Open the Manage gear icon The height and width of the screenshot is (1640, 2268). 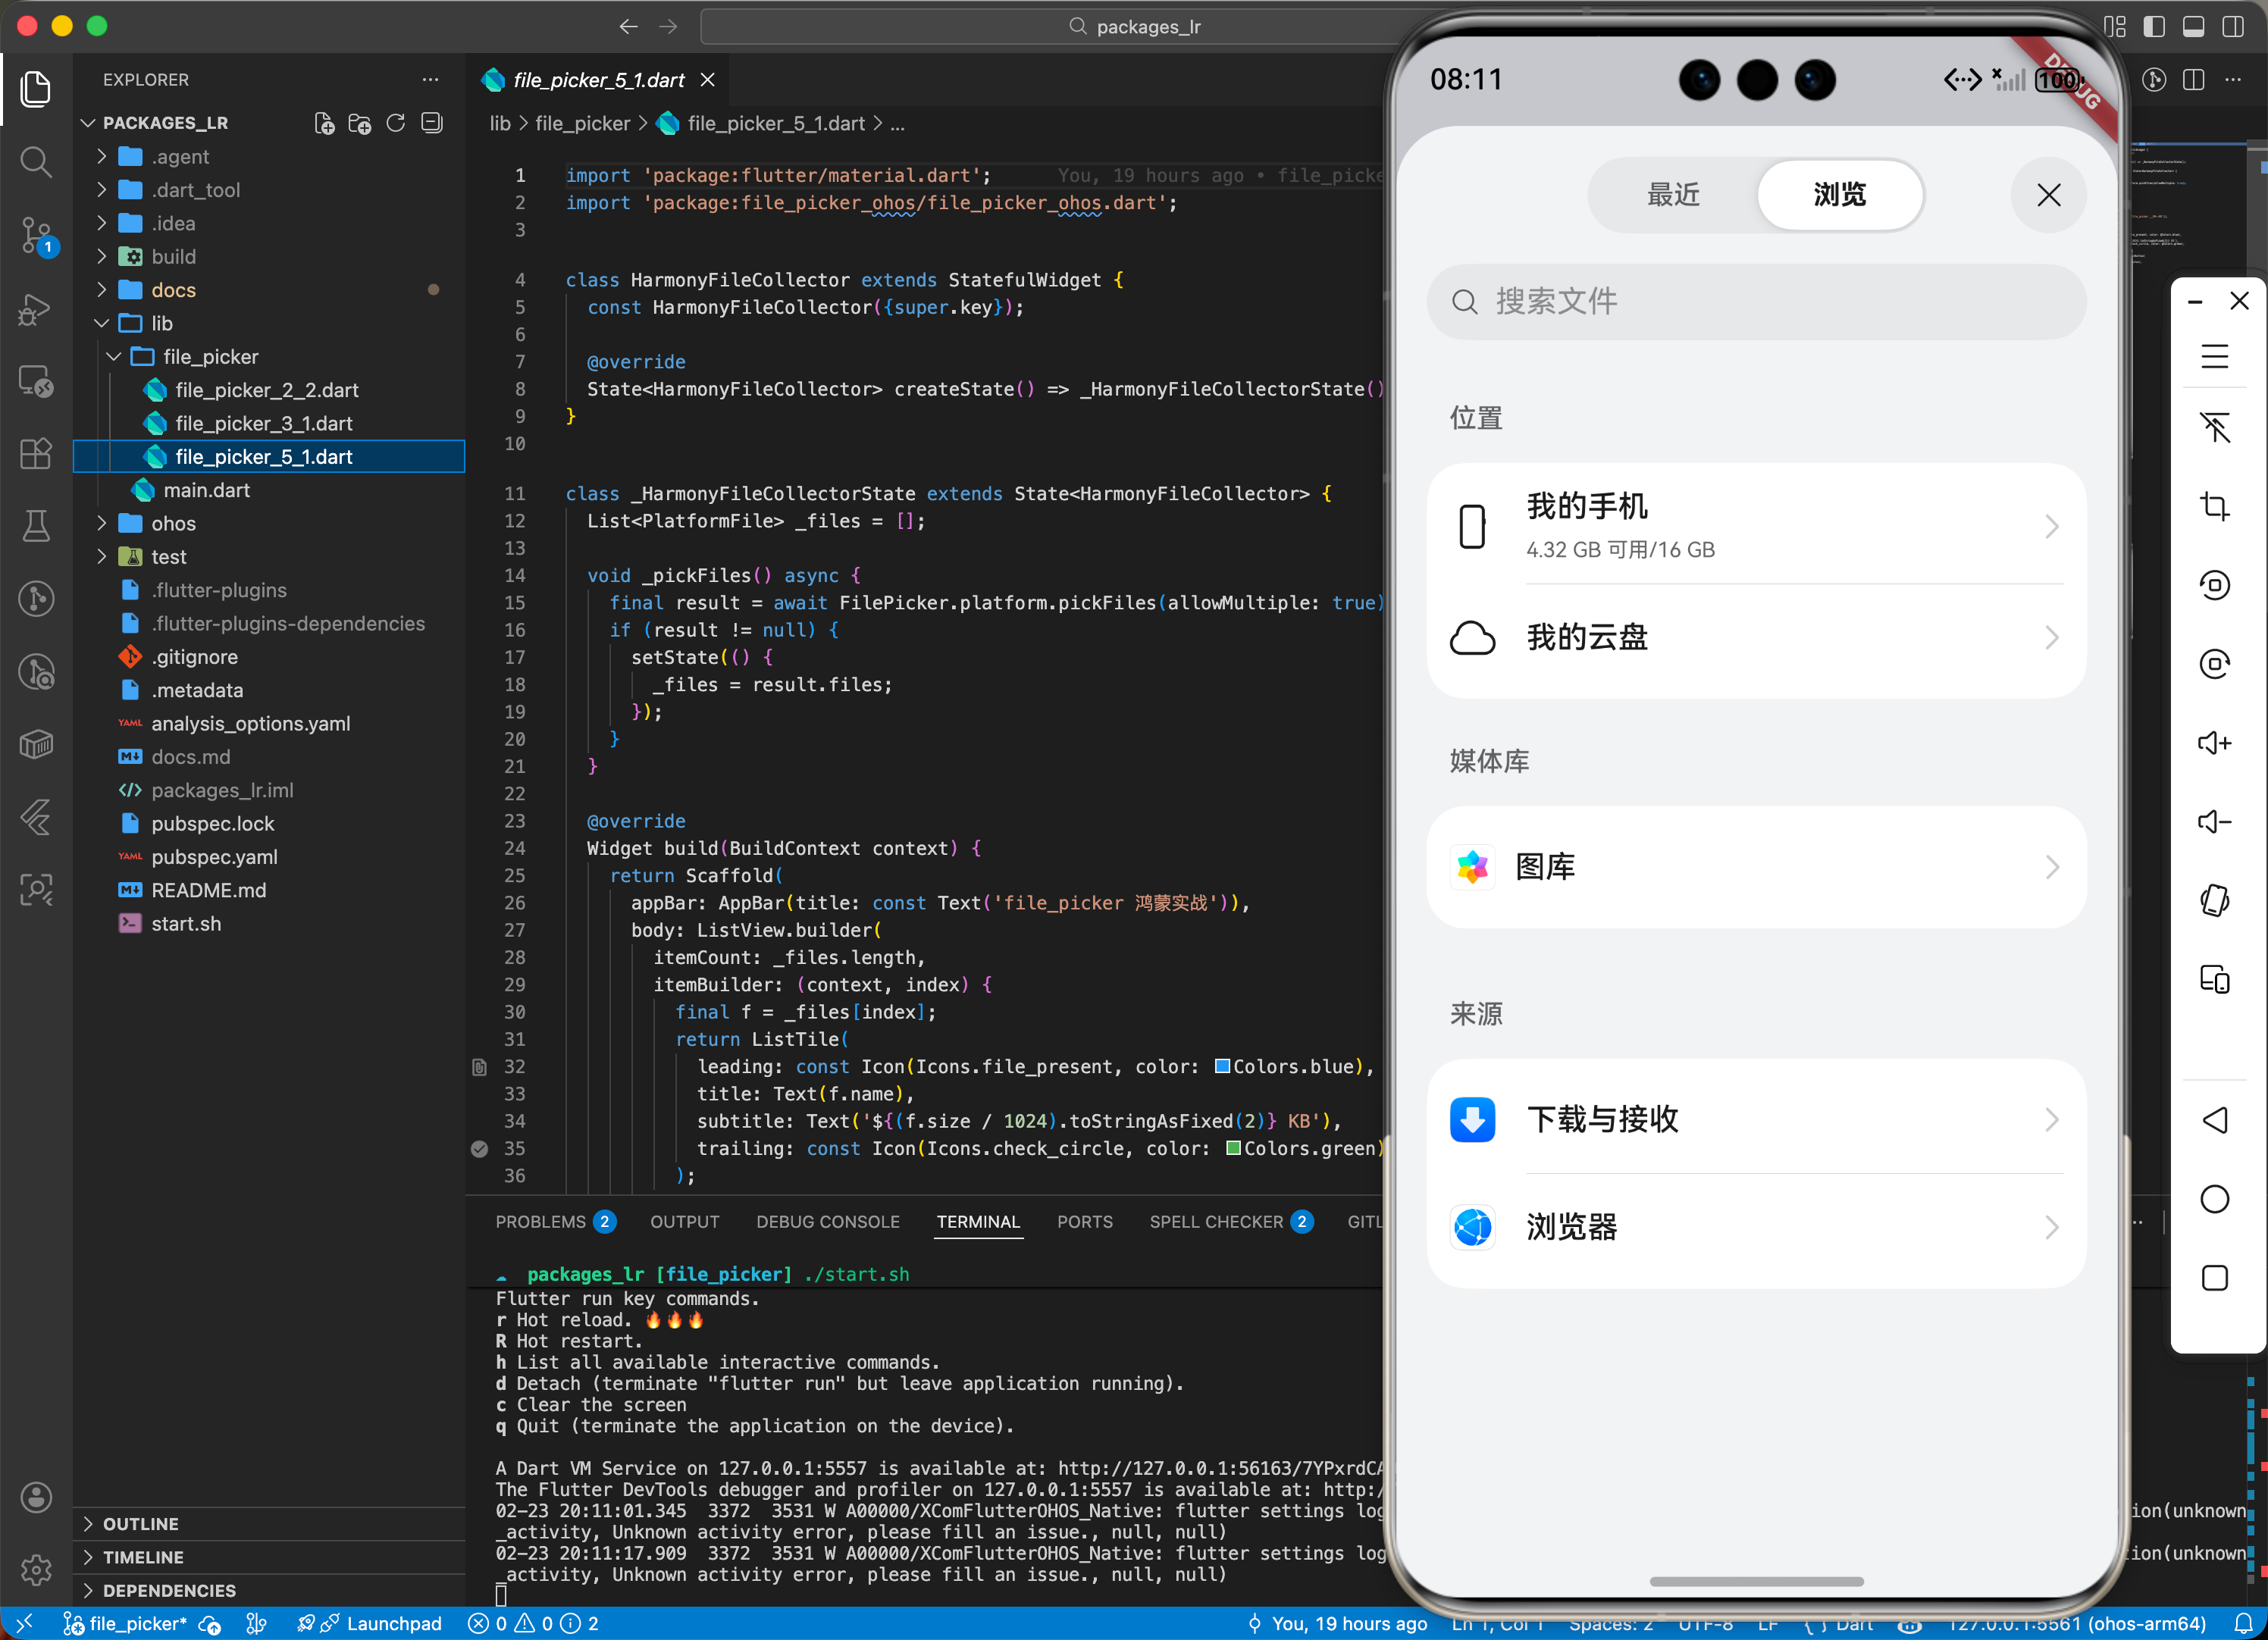point(36,1570)
